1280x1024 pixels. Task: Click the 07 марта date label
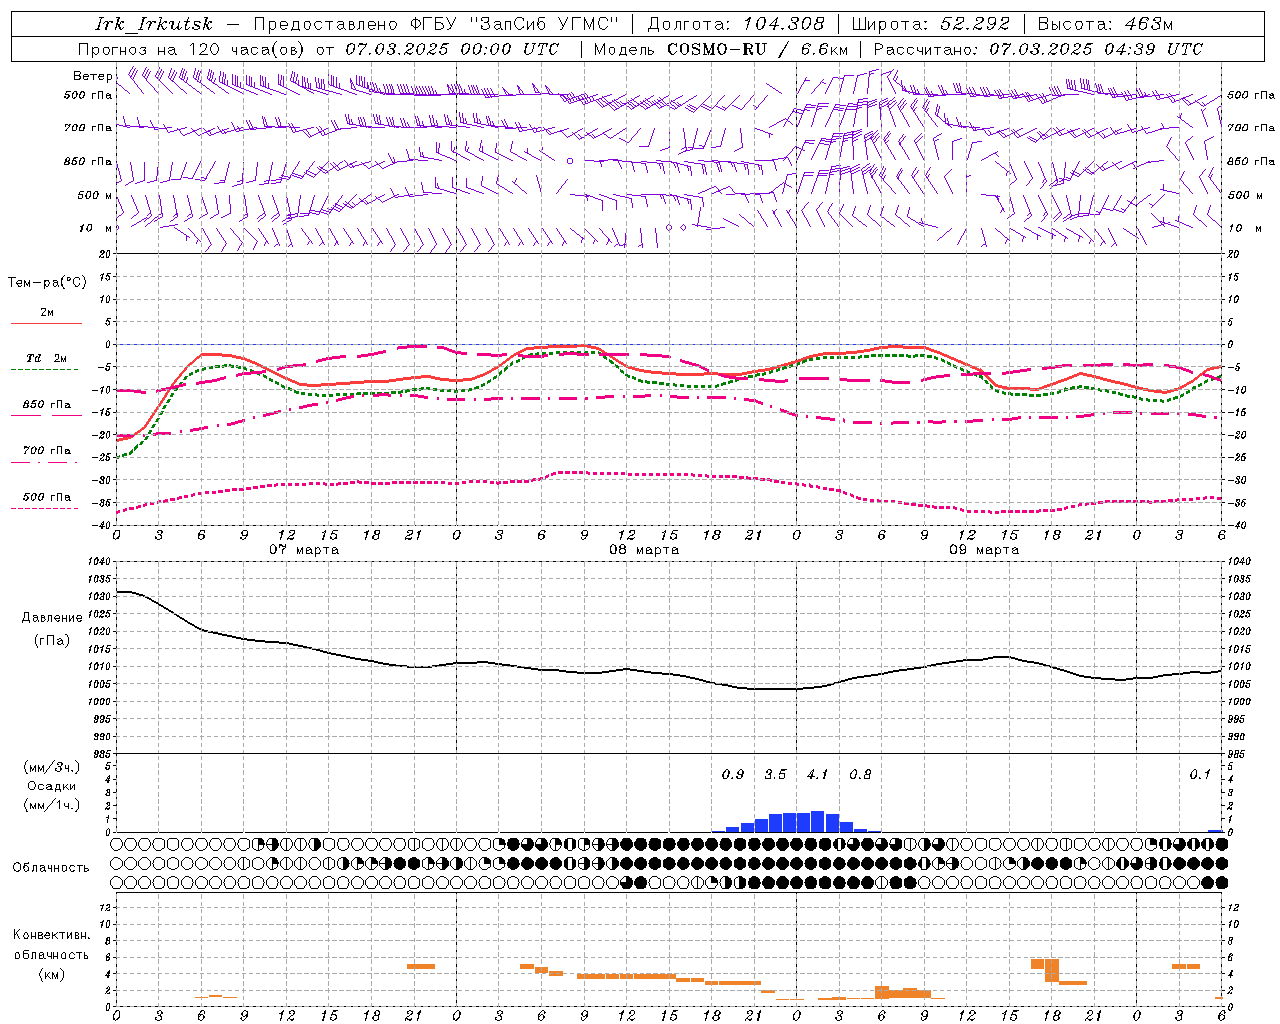click(x=304, y=550)
